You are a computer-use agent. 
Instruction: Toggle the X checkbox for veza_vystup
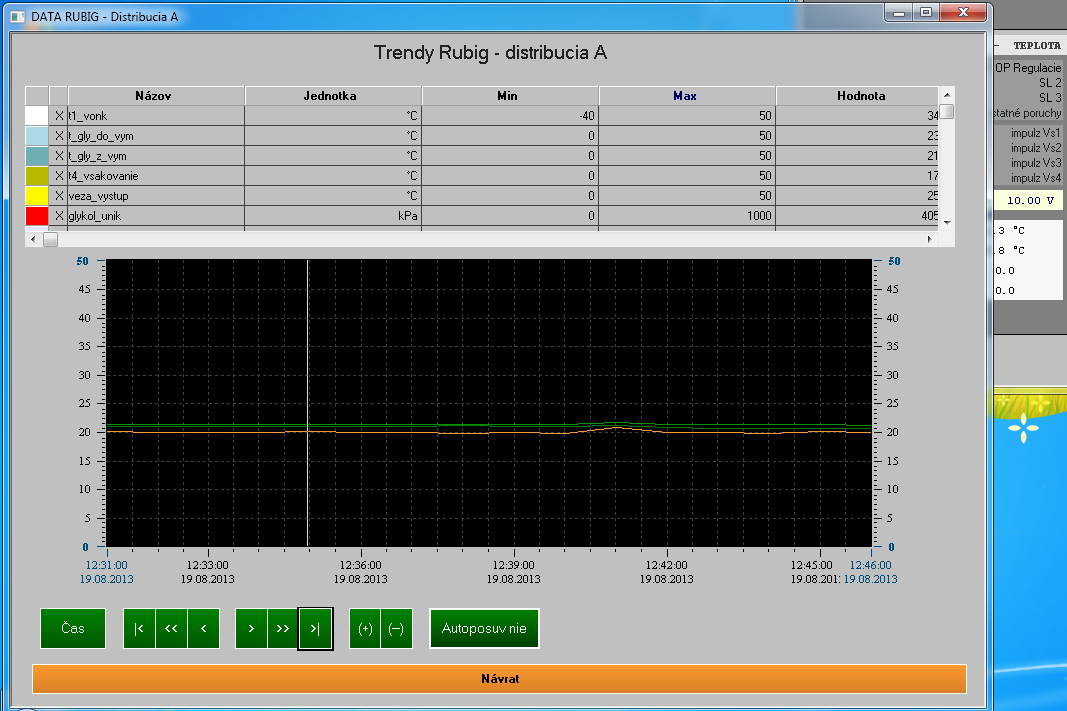tap(59, 196)
